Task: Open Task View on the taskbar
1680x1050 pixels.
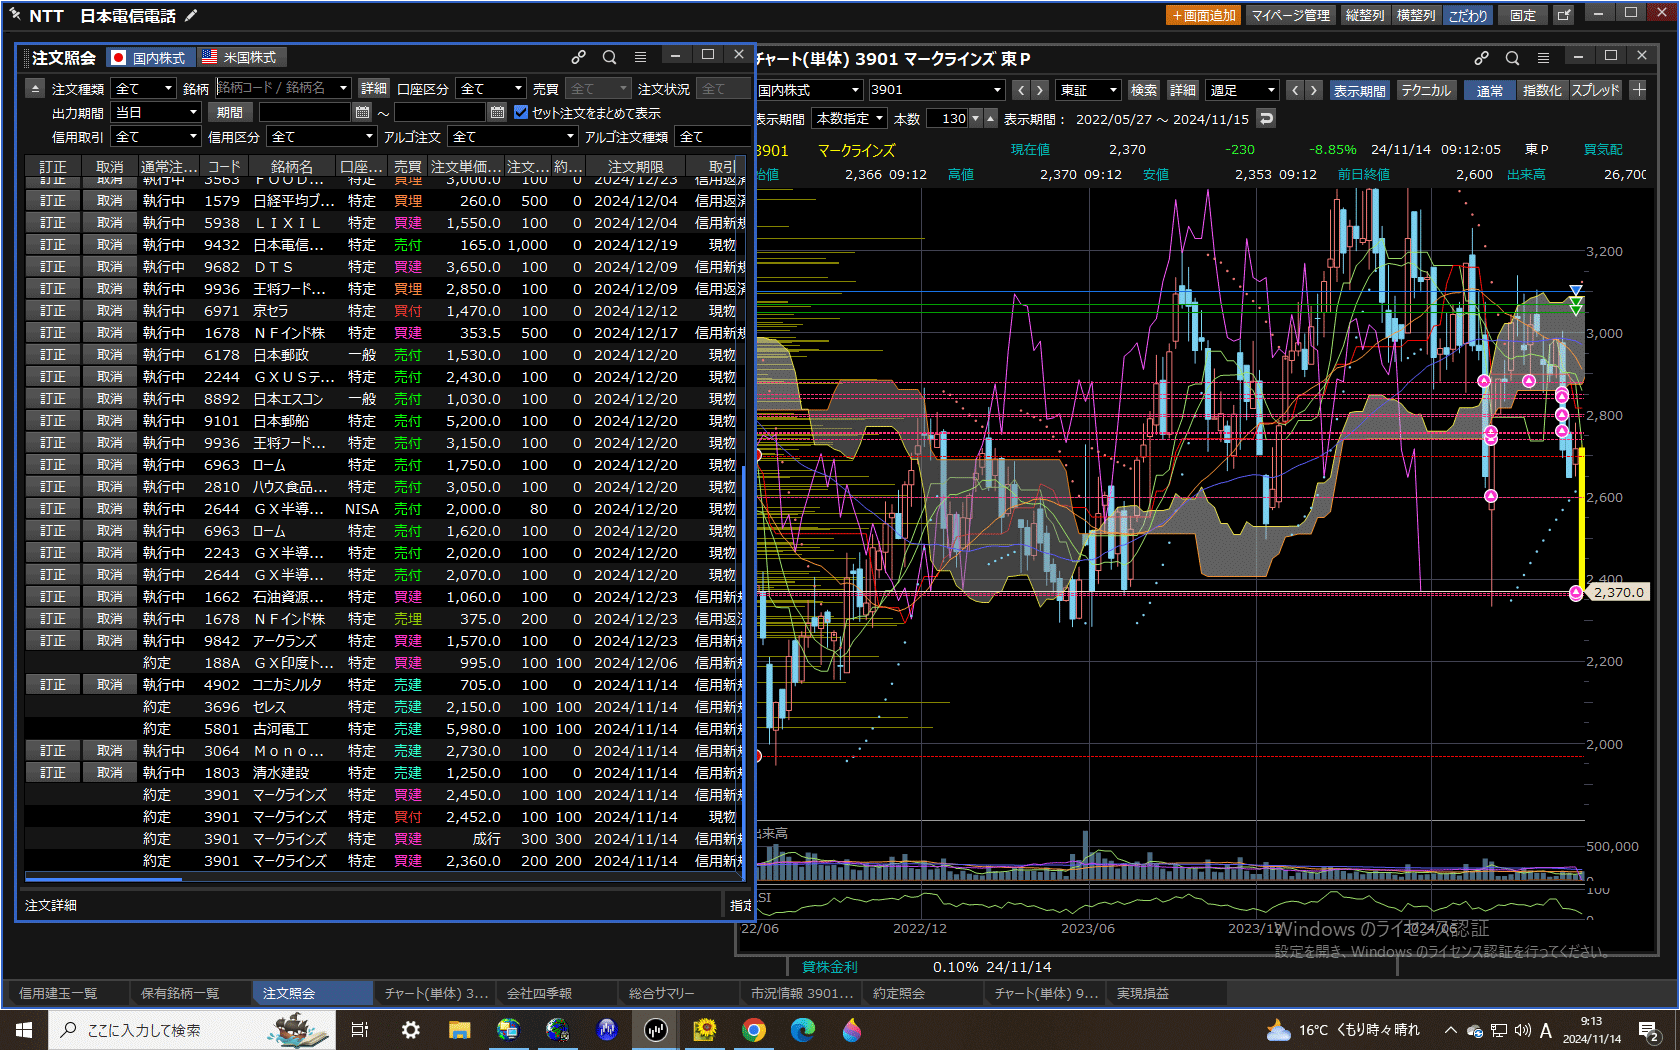Action: pos(360,1030)
